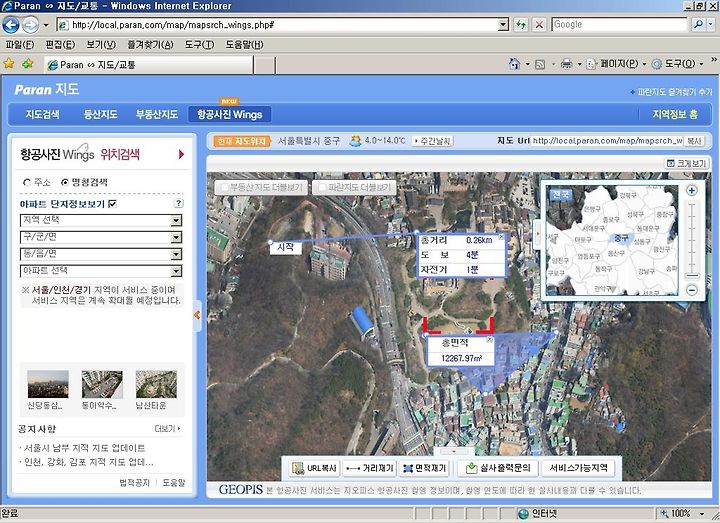
Task: Refresh the page with the green arrows icon
Action: click(x=521, y=25)
